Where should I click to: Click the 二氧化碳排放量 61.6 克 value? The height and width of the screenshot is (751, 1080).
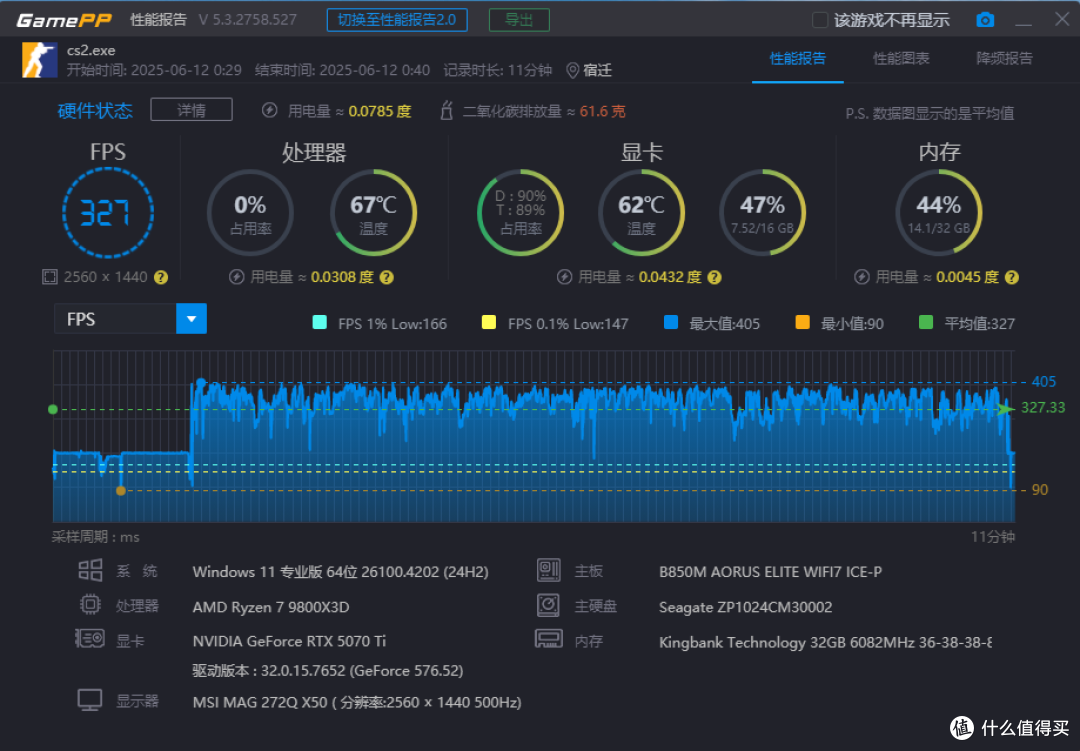(x=602, y=111)
